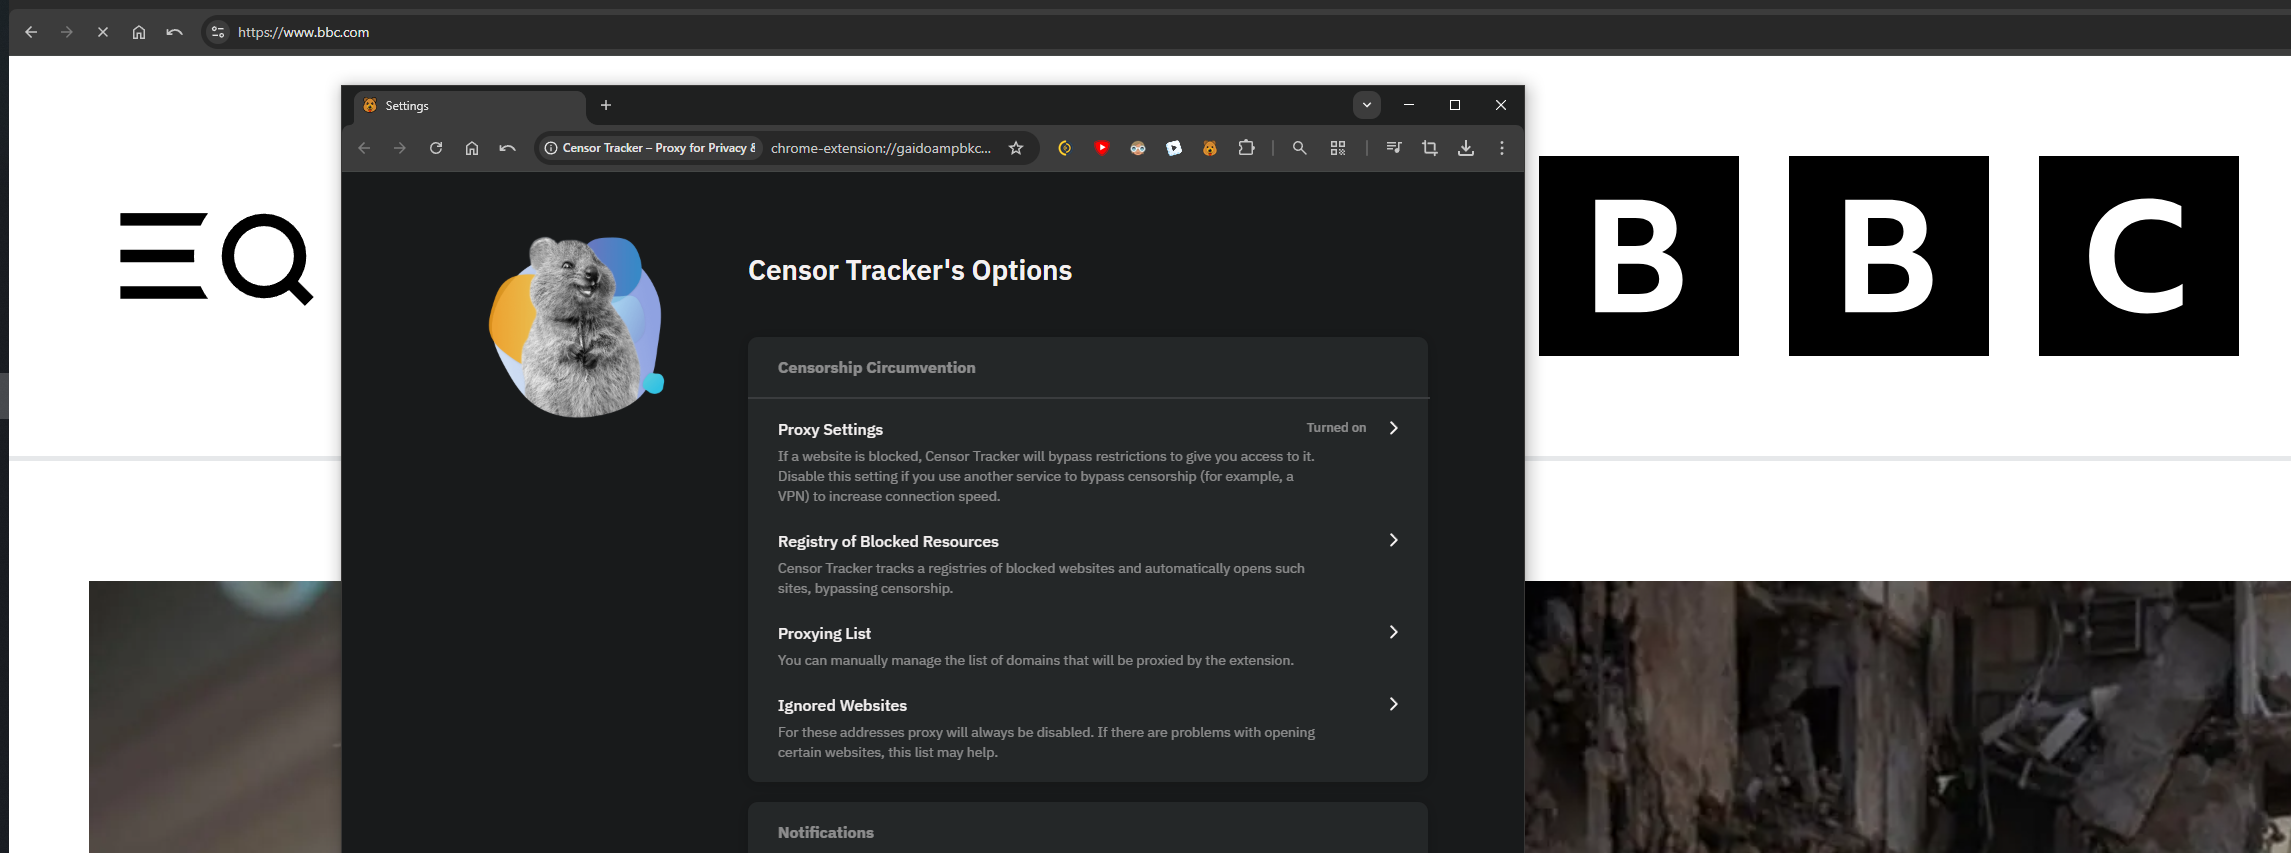Reload the Censor Tracker settings page
This screenshot has height=853, width=2291.
(x=436, y=148)
